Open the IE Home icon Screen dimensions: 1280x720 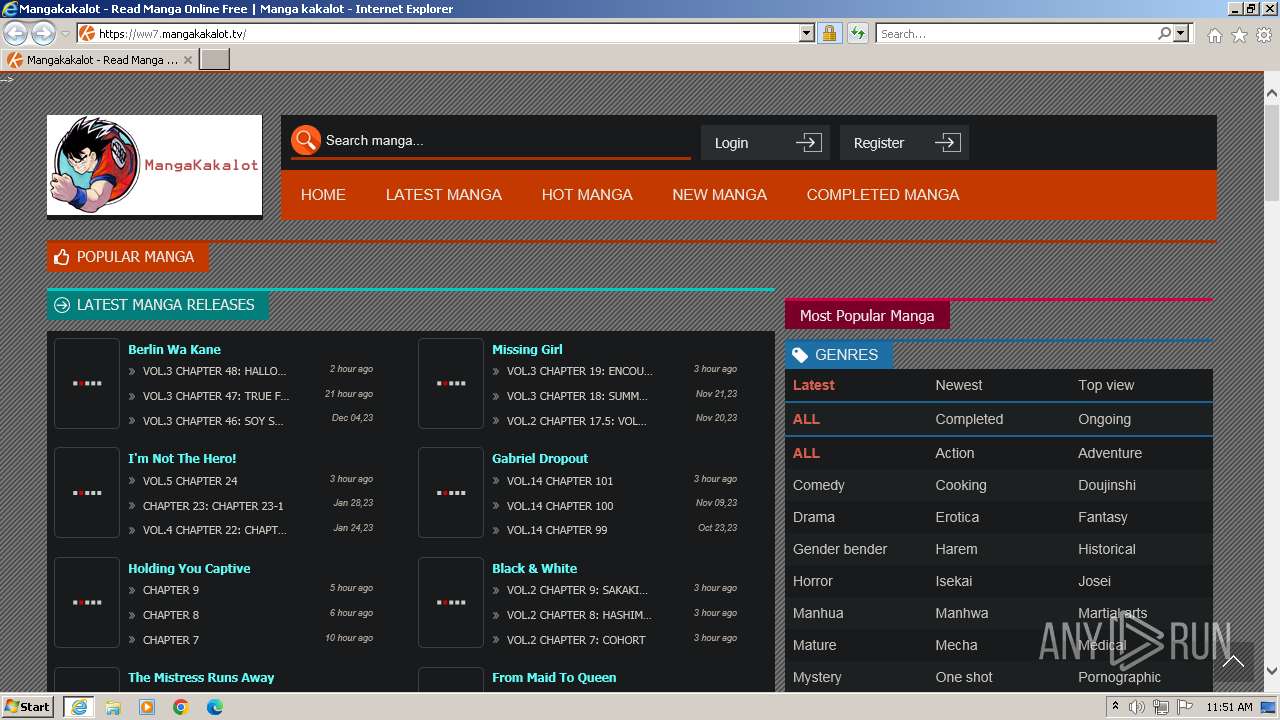click(1214, 35)
